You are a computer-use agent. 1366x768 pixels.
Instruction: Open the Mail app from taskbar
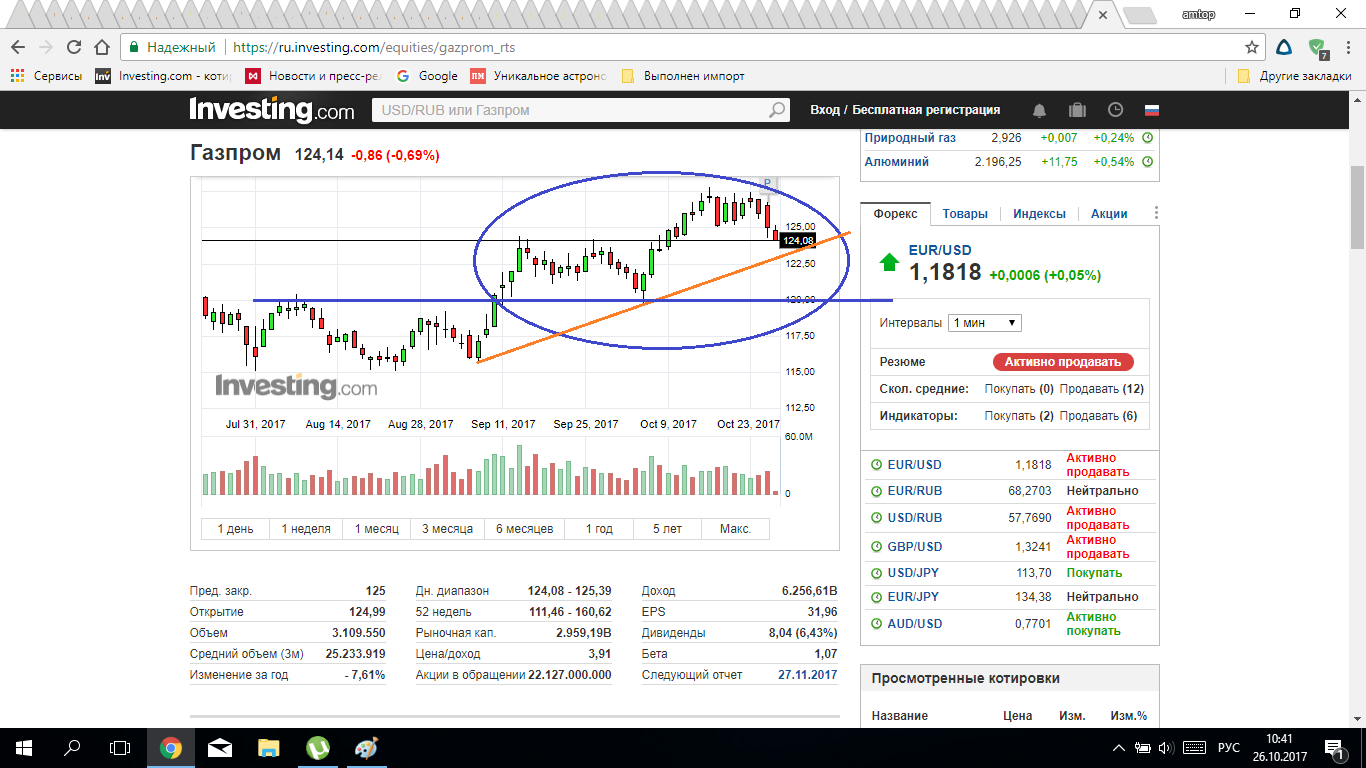[x=220, y=747]
